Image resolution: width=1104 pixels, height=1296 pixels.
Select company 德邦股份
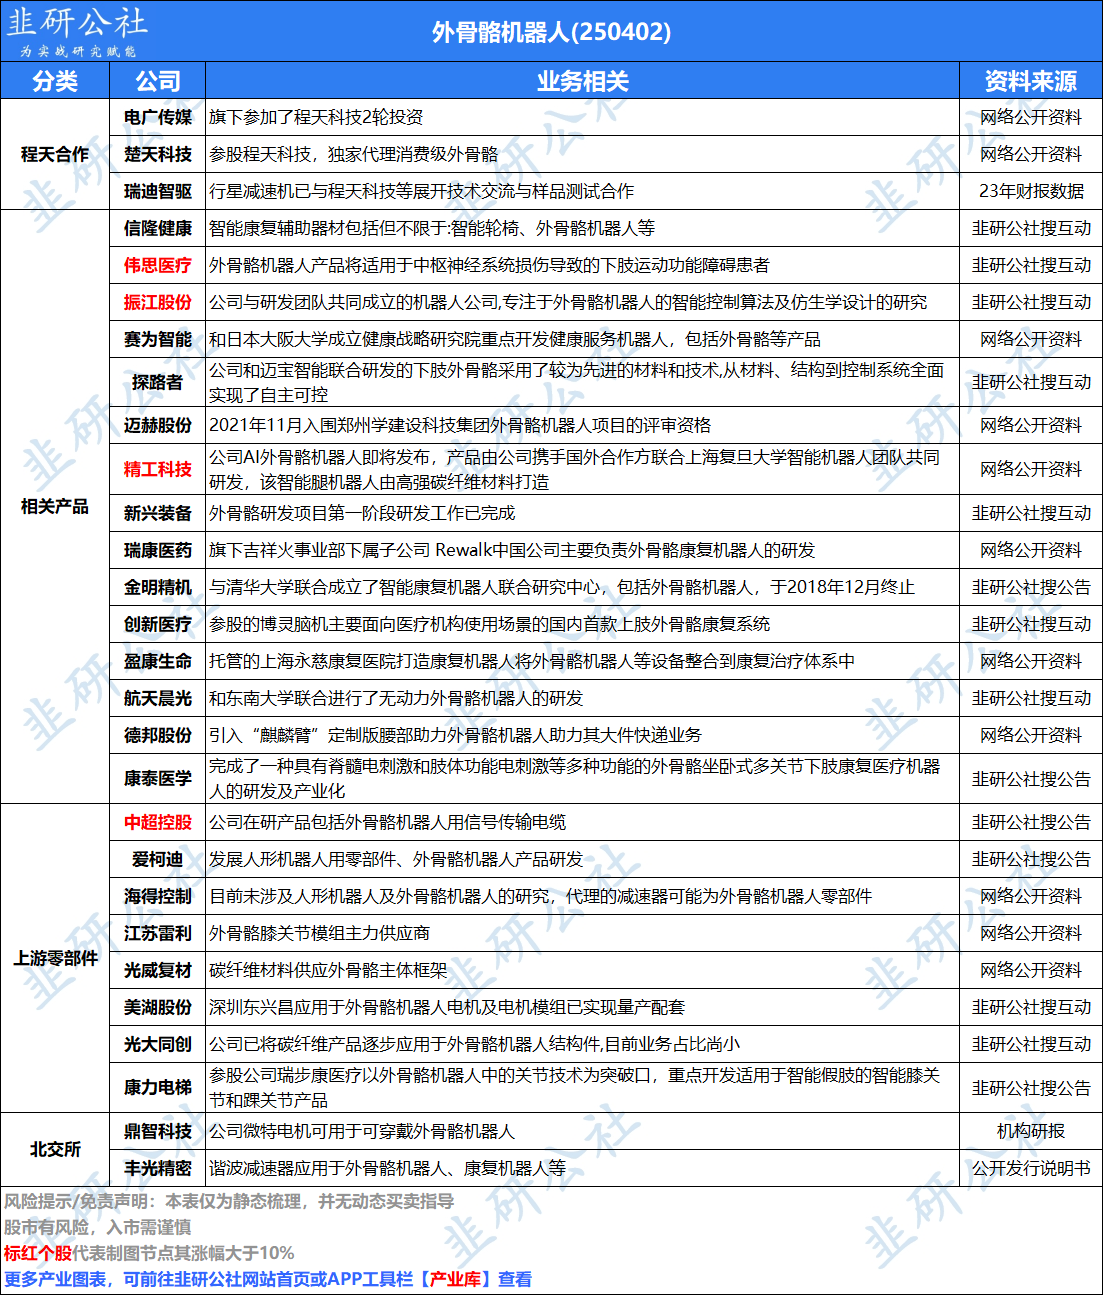[x=158, y=735]
